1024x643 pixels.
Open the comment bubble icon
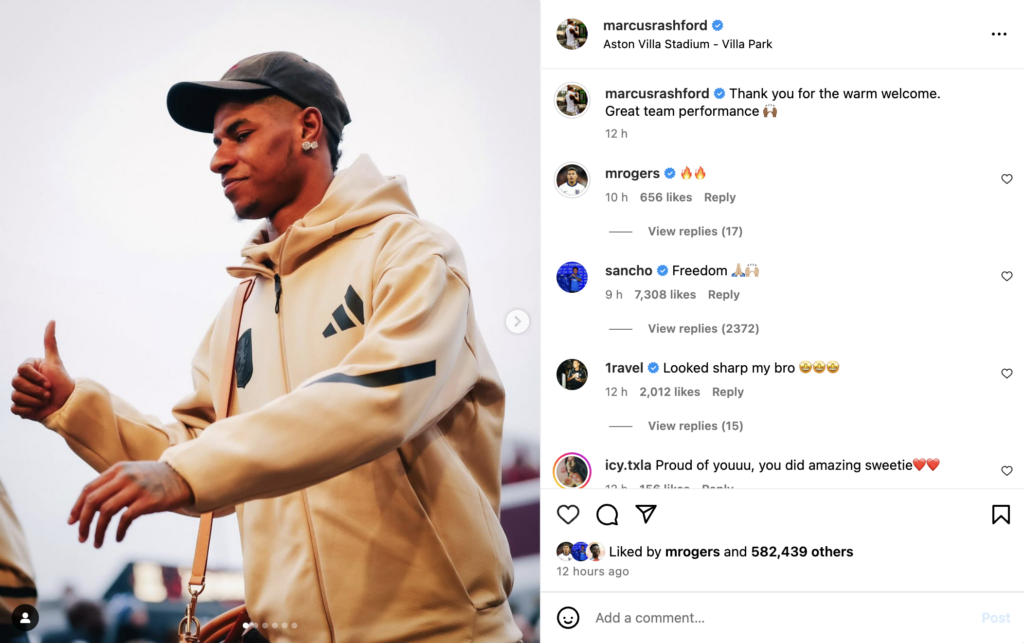[607, 514]
